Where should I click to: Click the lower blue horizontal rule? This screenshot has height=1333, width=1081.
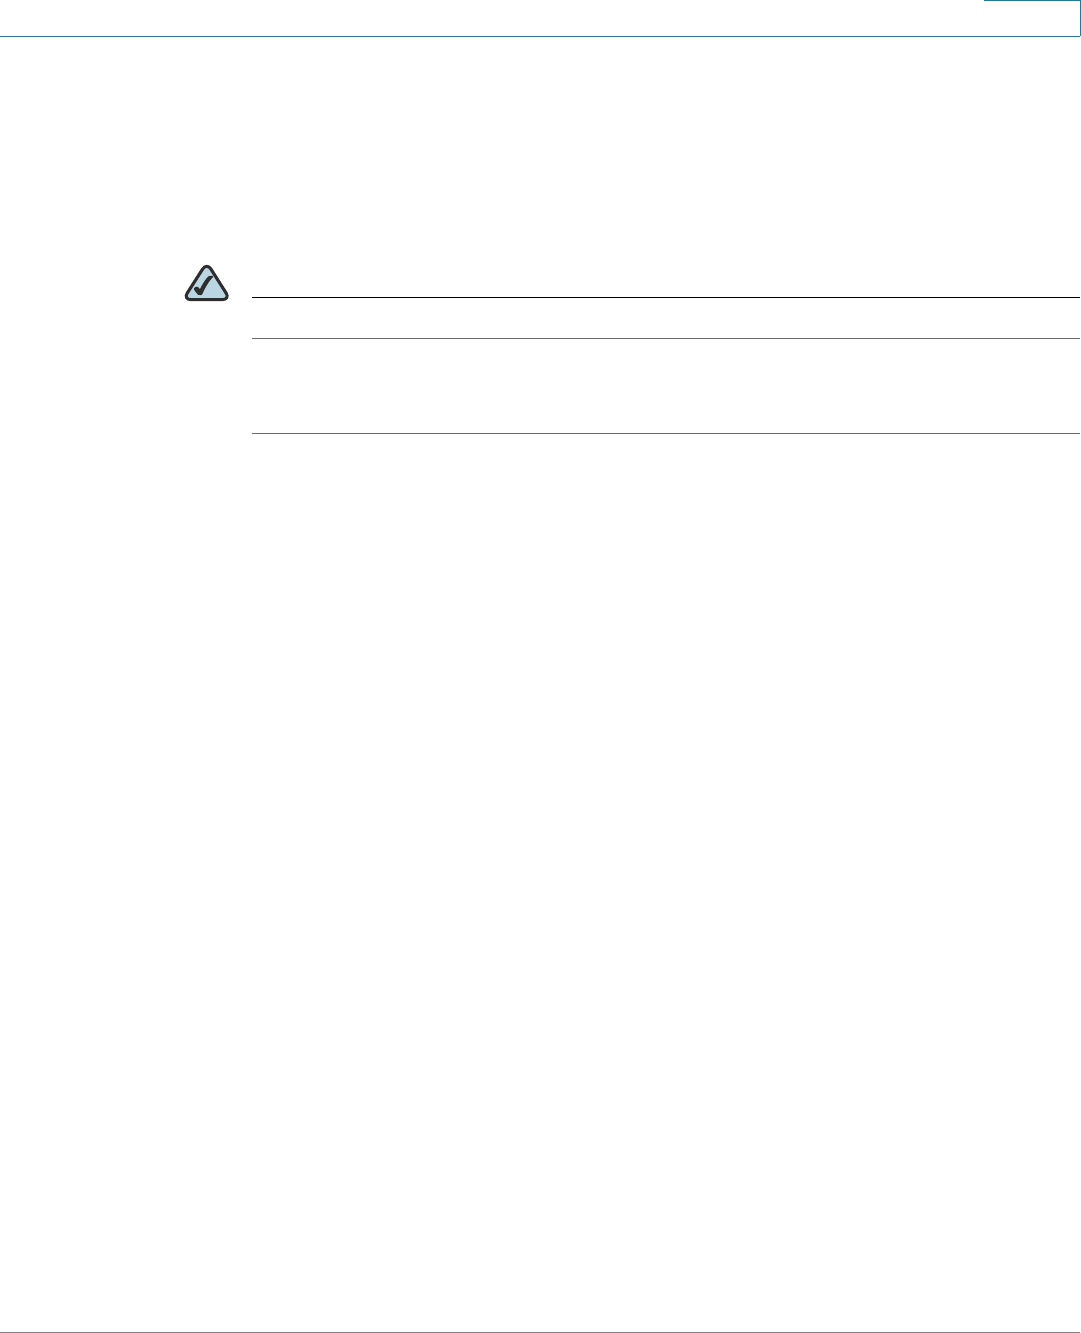tap(666, 433)
